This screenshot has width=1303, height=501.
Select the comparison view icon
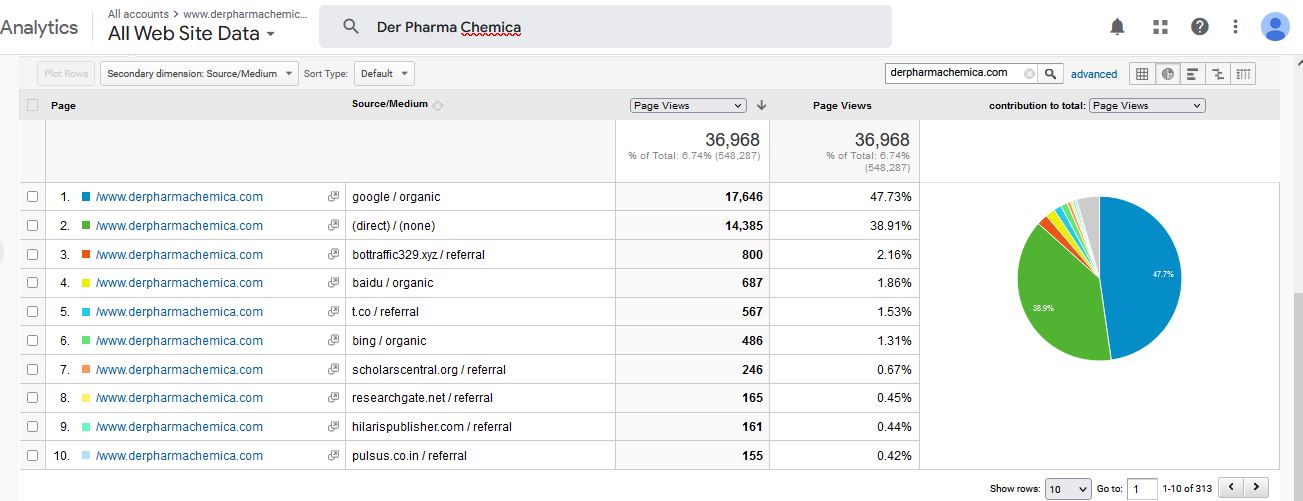tap(1217, 74)
